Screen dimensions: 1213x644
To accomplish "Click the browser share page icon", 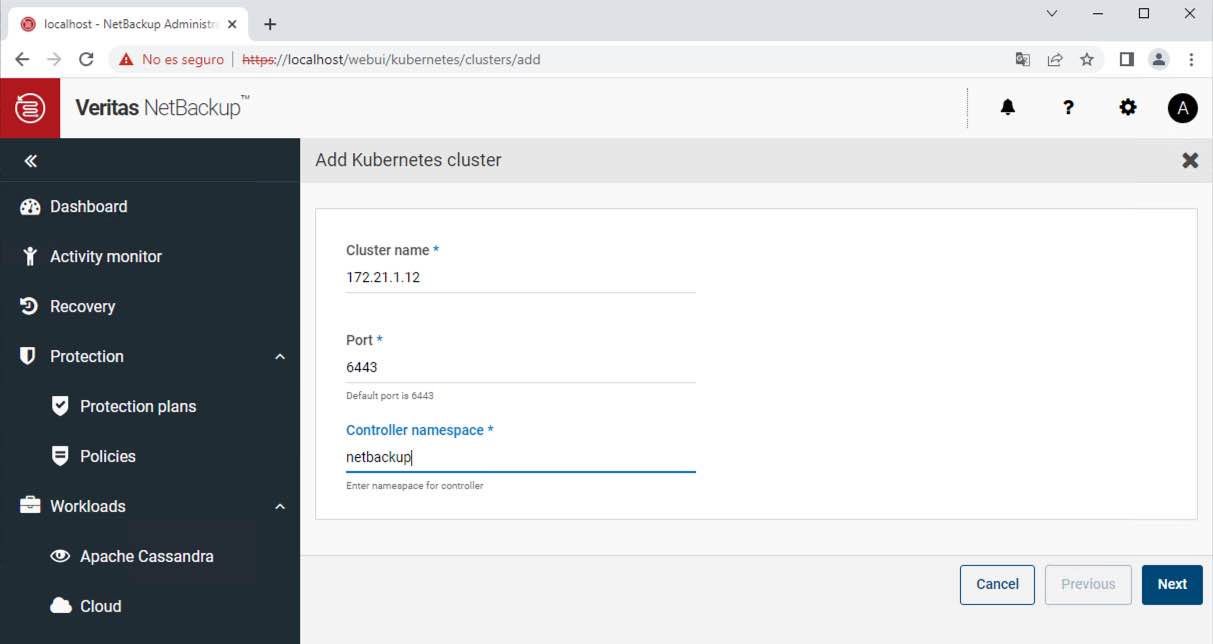I will 1055,59.
